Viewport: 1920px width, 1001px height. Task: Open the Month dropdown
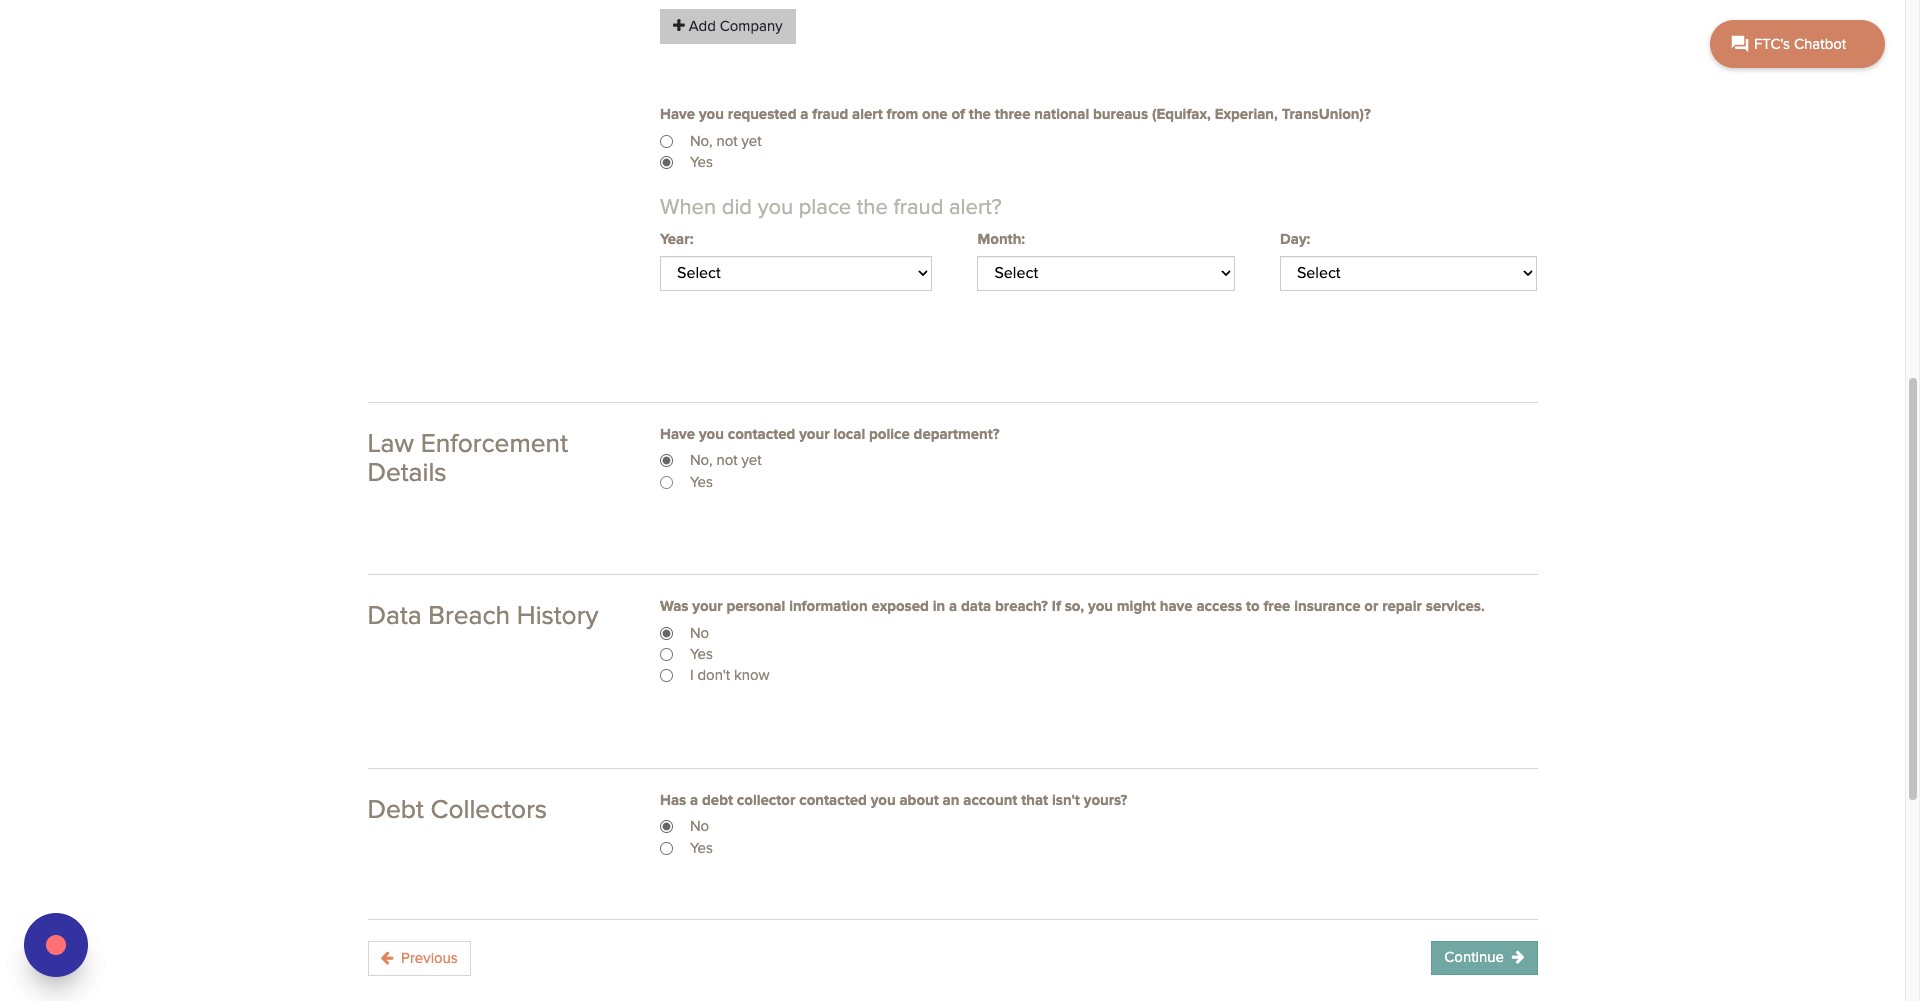point(1105,273)
